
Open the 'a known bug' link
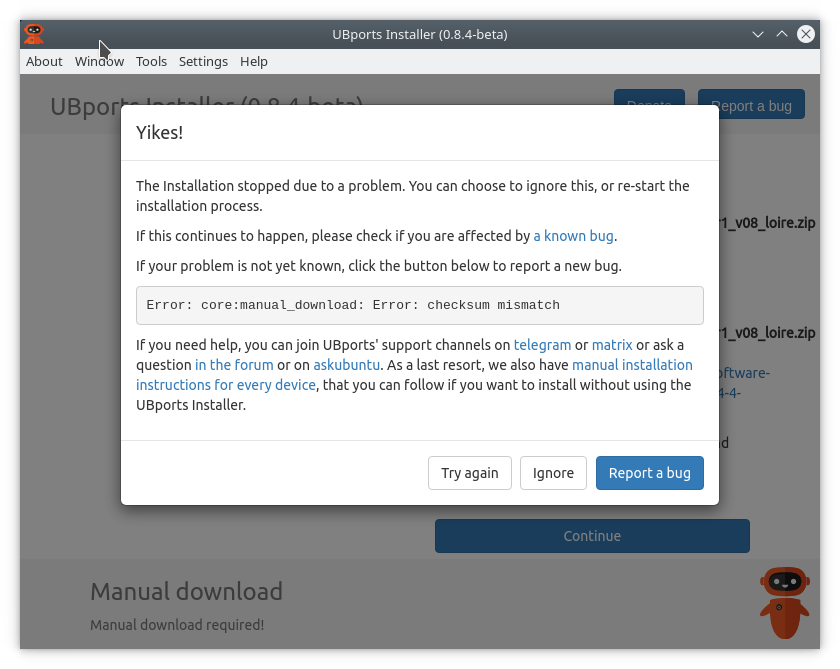pos(573,236)
